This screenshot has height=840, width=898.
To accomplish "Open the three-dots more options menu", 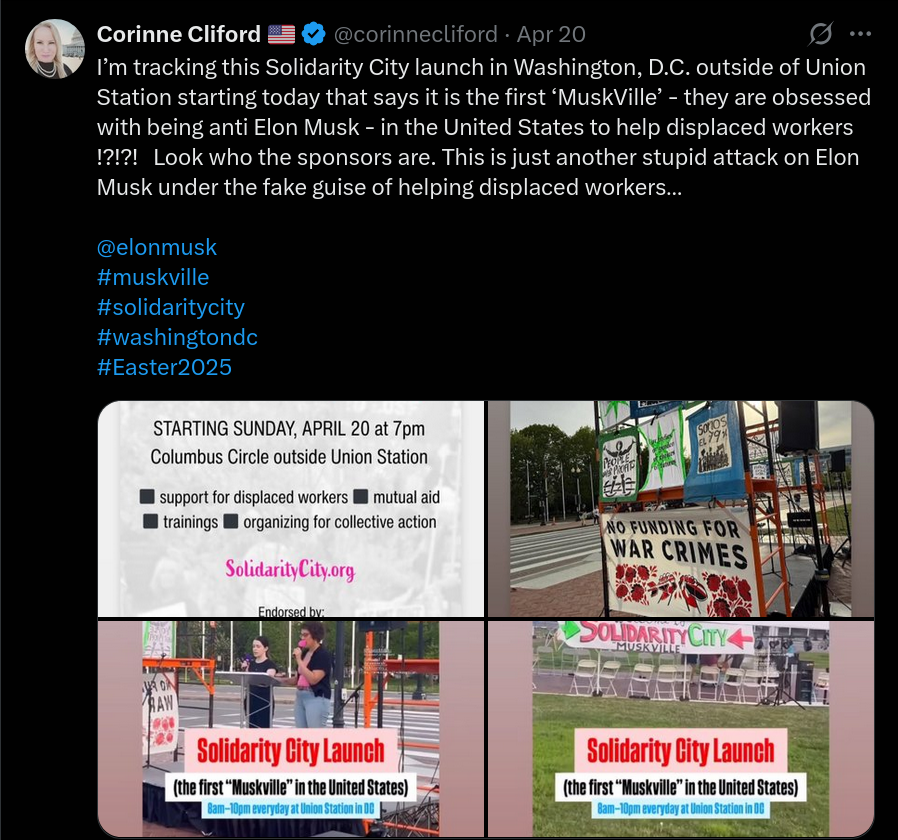I will pyautogui.click(x=860, y=34).
